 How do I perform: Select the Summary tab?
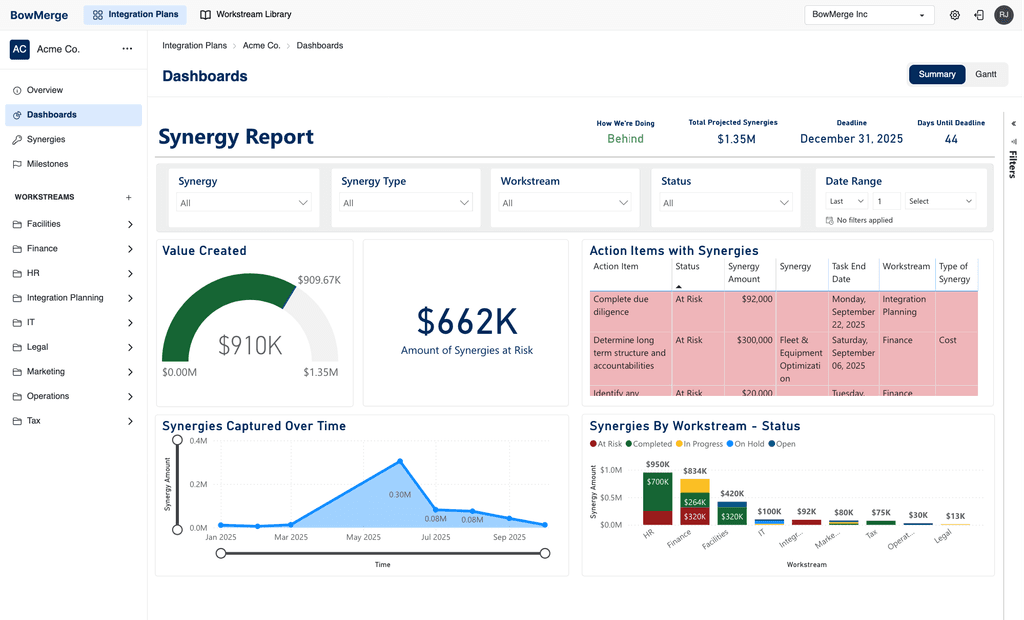tap(936, 74)
